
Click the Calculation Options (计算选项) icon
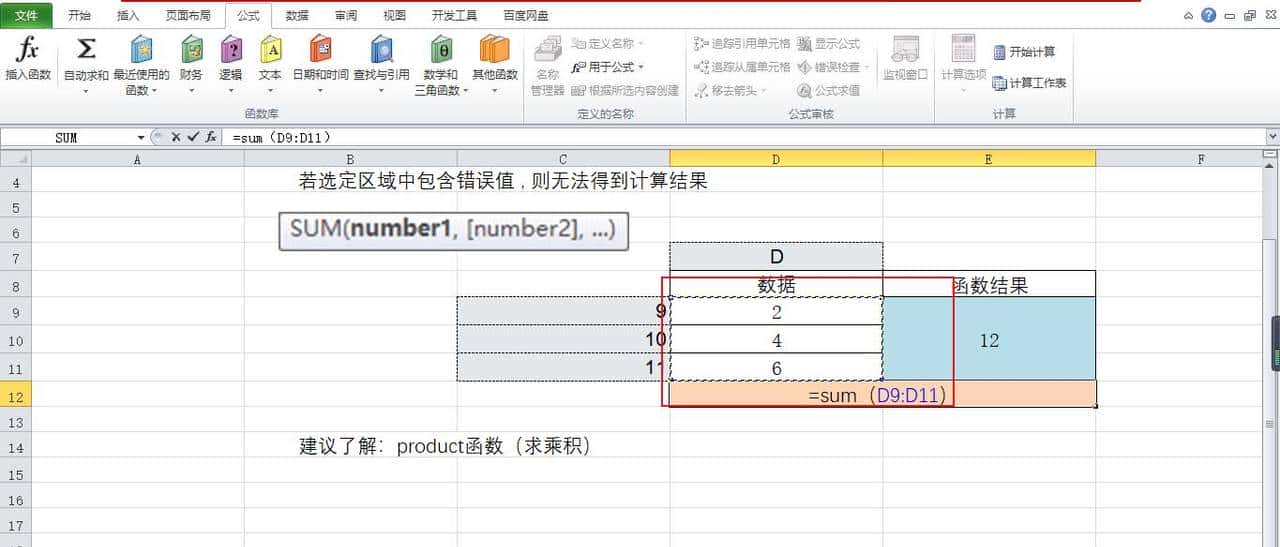(x=963, y=49)
